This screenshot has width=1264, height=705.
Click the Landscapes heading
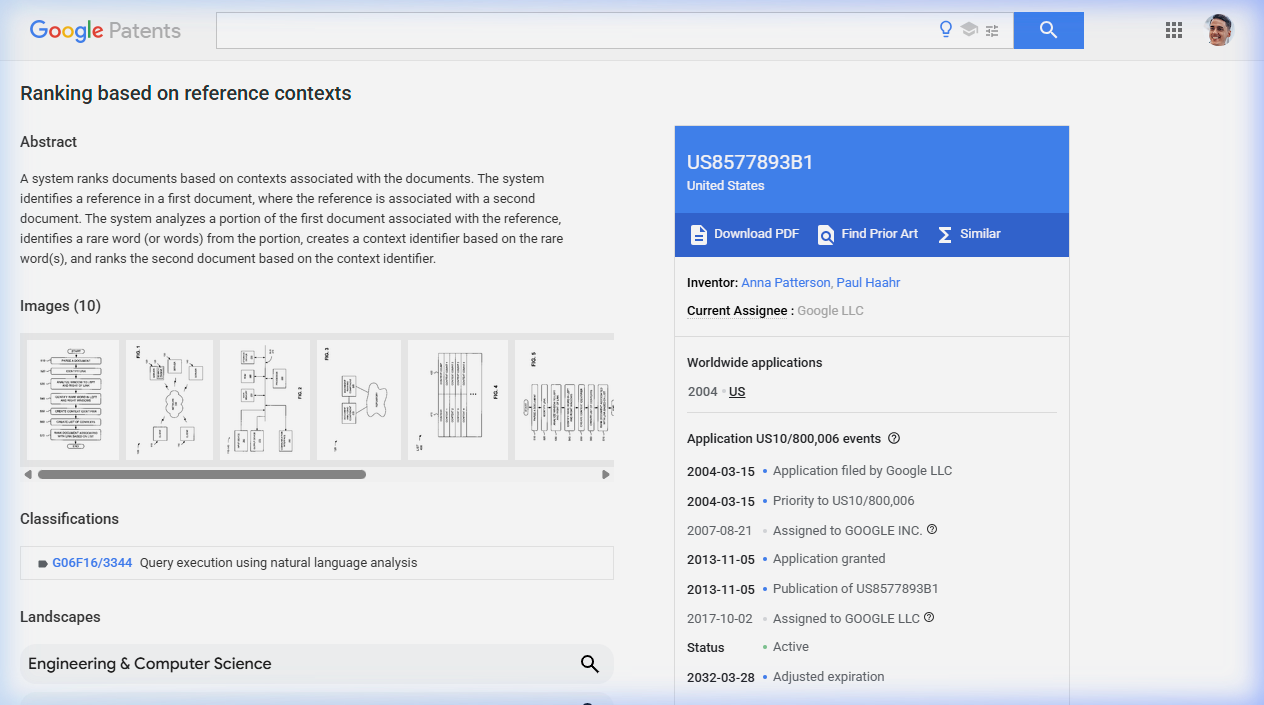[x=60, y=617]
